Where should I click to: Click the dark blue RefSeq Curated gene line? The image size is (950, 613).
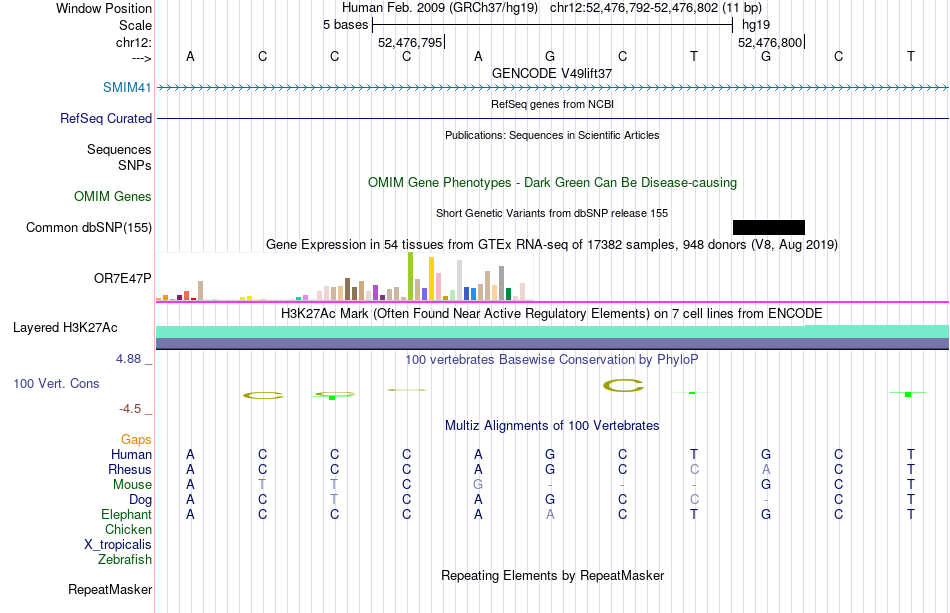(x=553, y=118)
